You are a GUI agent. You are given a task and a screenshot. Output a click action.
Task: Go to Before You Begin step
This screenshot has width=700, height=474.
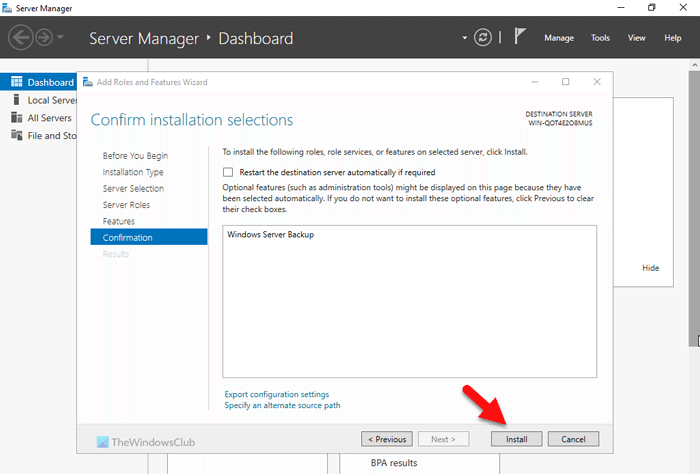135,156
